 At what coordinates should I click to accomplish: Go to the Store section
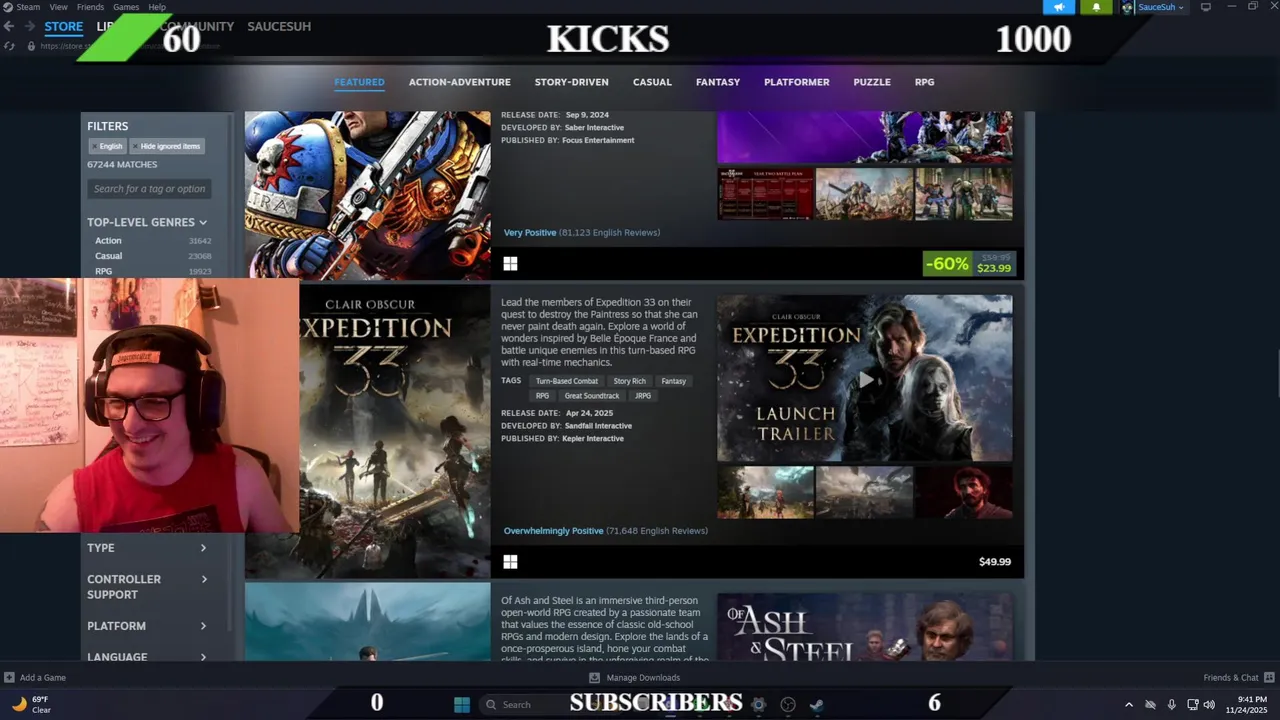(x=64, y=27)
